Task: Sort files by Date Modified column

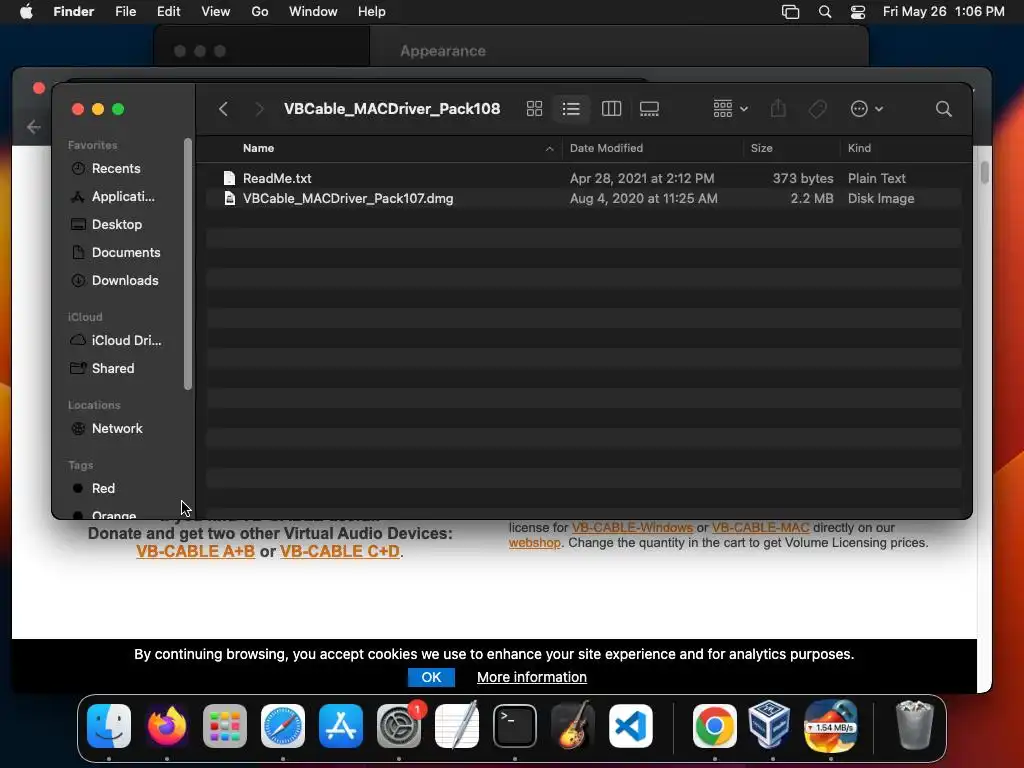Action: coord(606,148)
